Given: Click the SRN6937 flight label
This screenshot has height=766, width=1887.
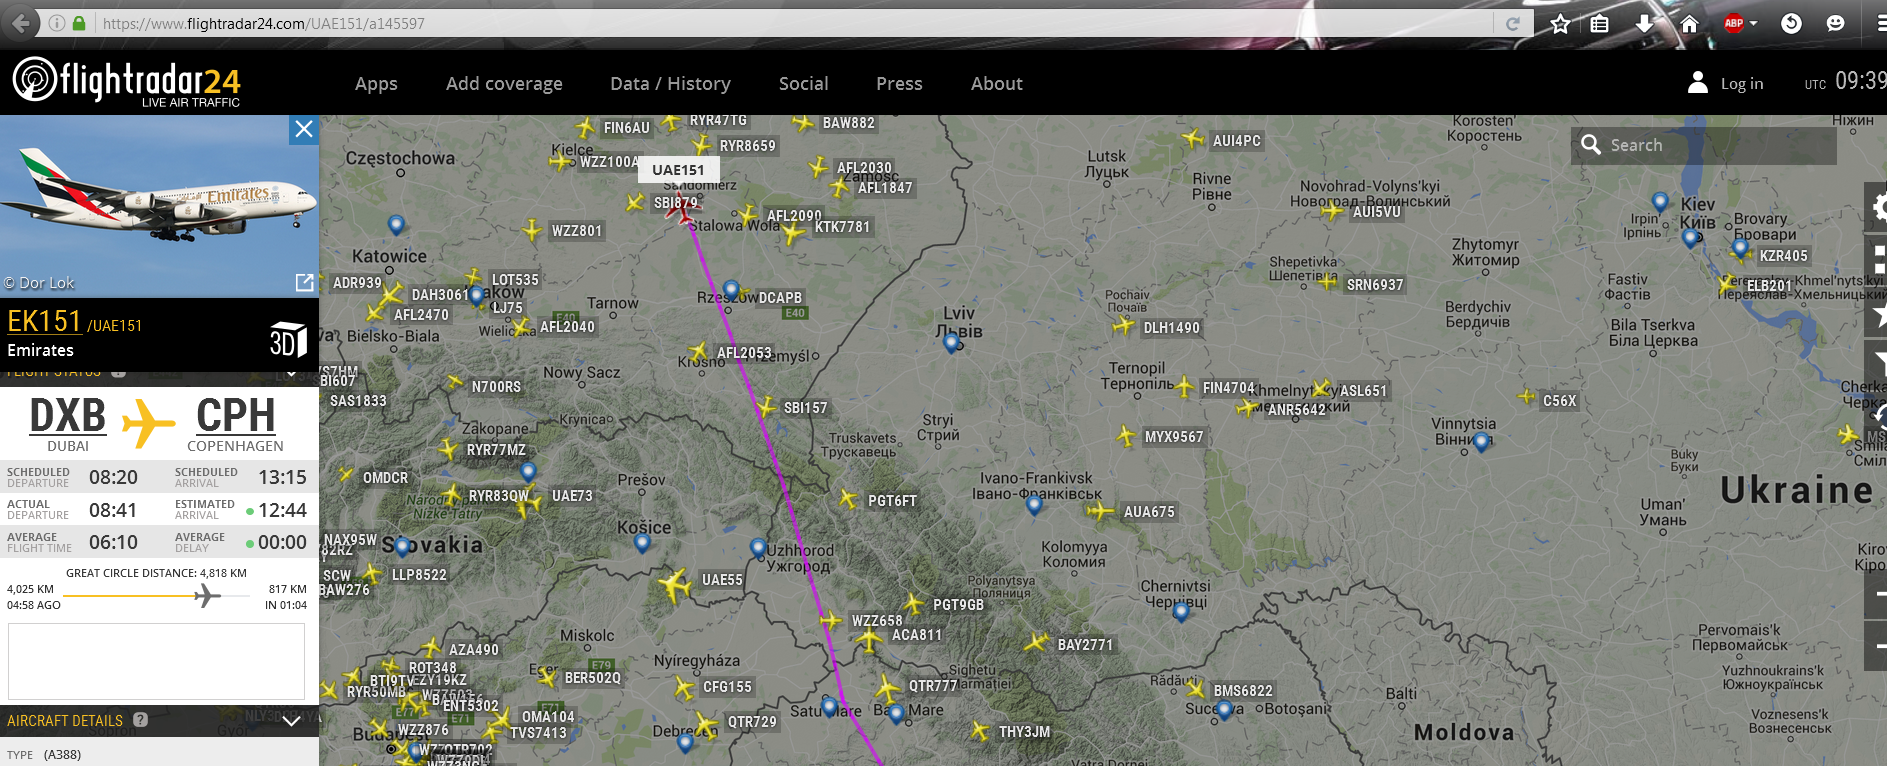Looking at the screenshot, I should [1375, 285].
